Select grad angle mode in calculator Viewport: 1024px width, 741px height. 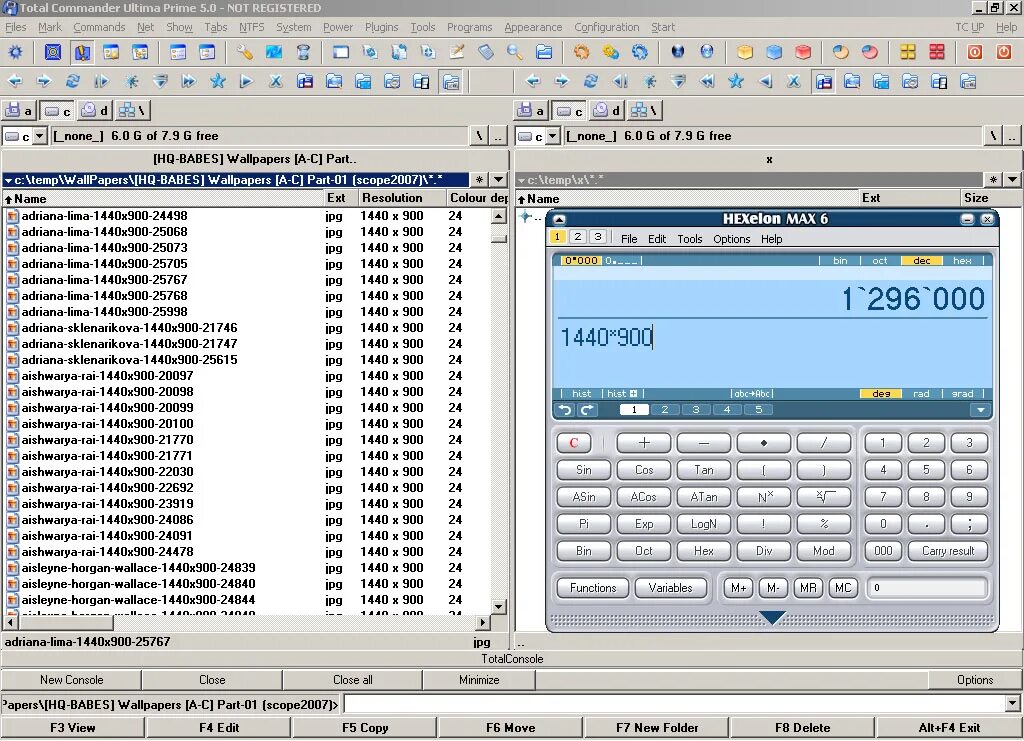coord(962,394)
